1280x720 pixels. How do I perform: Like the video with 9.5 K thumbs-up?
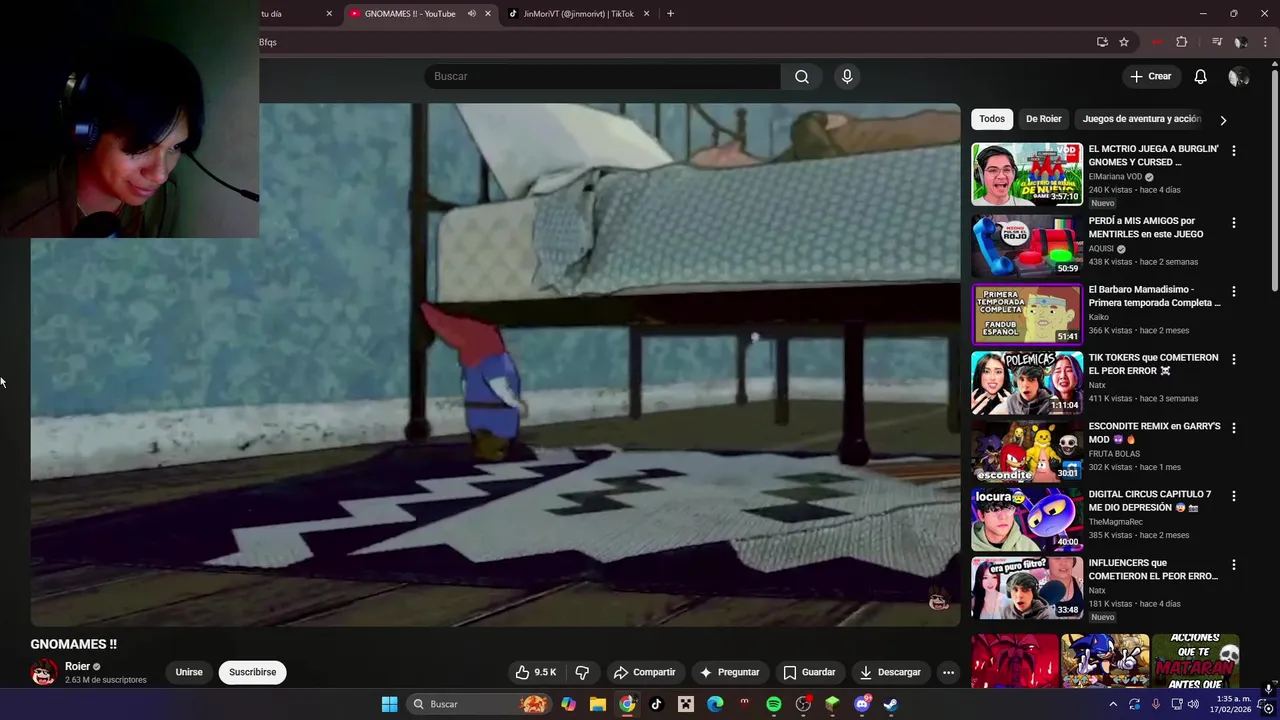pyautogui.click(x=536, y=672)
